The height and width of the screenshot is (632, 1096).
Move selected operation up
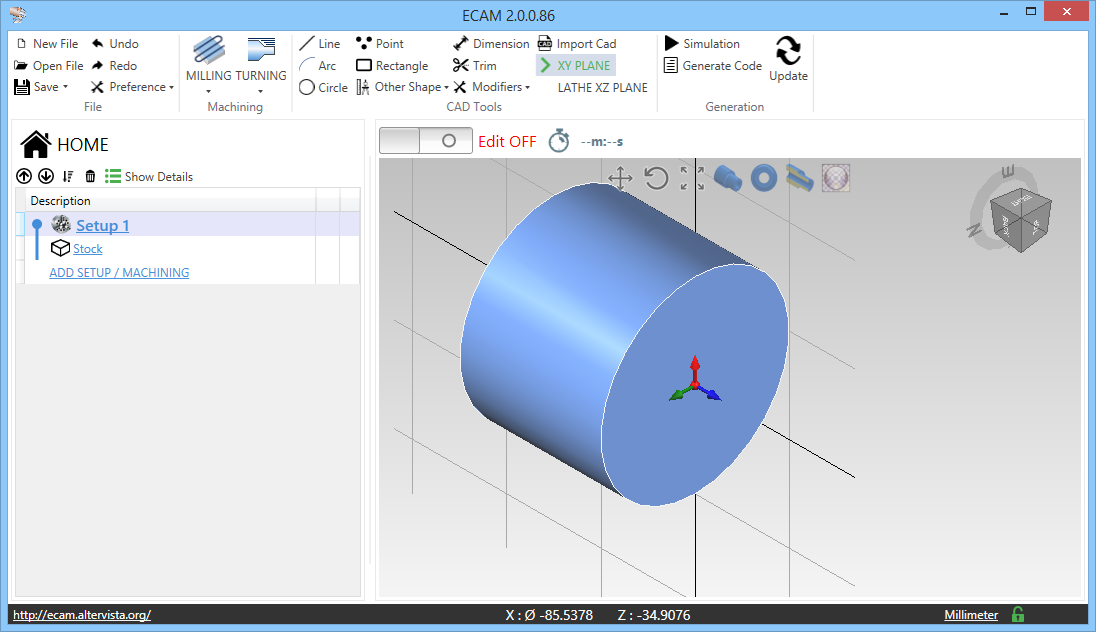[24, 176]
